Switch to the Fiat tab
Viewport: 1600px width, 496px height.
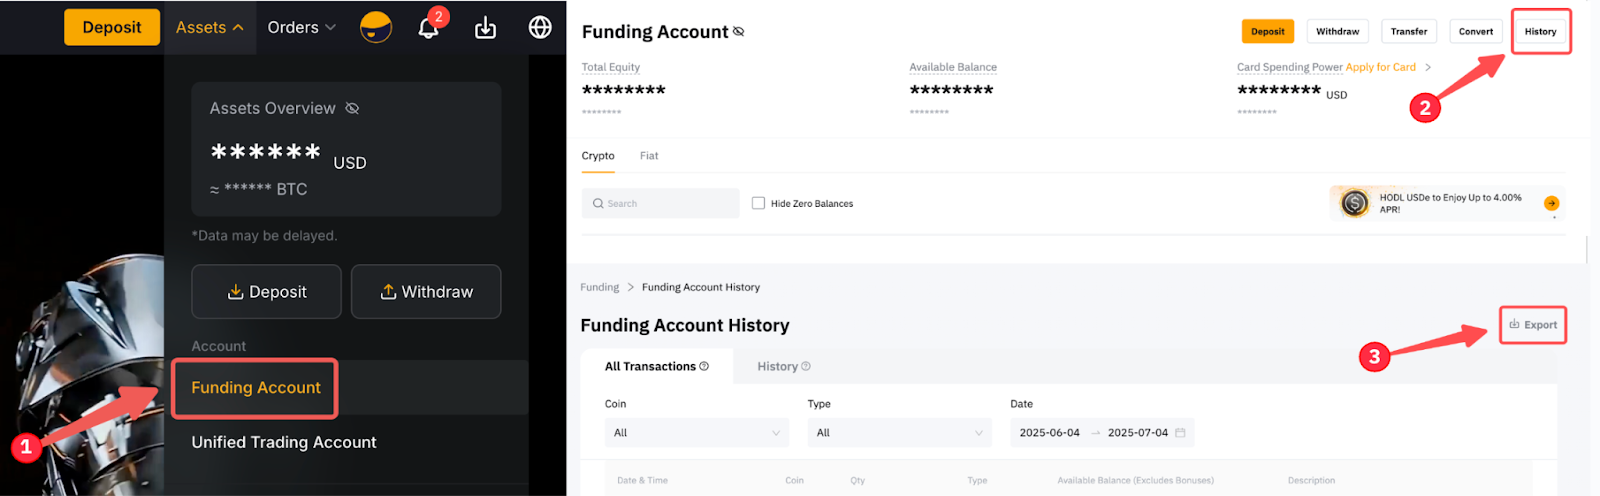[649, 156]
